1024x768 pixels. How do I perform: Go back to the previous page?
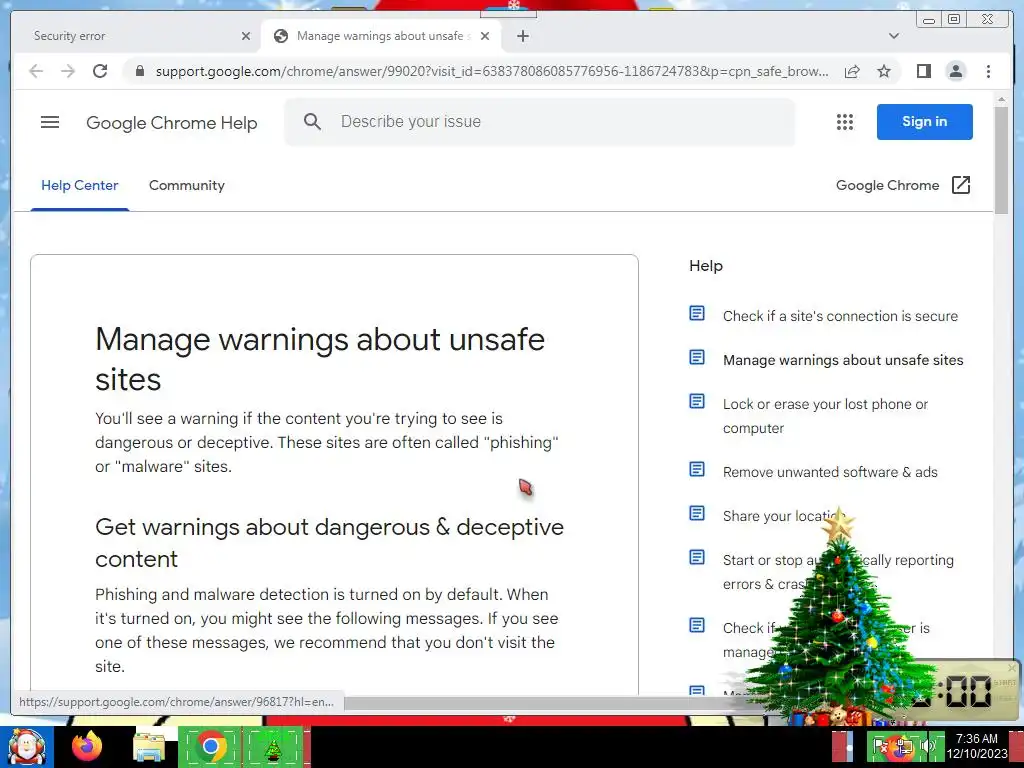click(36, 71)
